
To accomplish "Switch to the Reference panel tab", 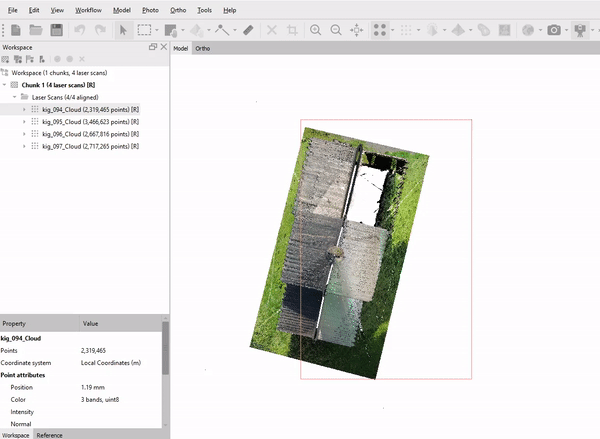I will (x=49, y=435).
